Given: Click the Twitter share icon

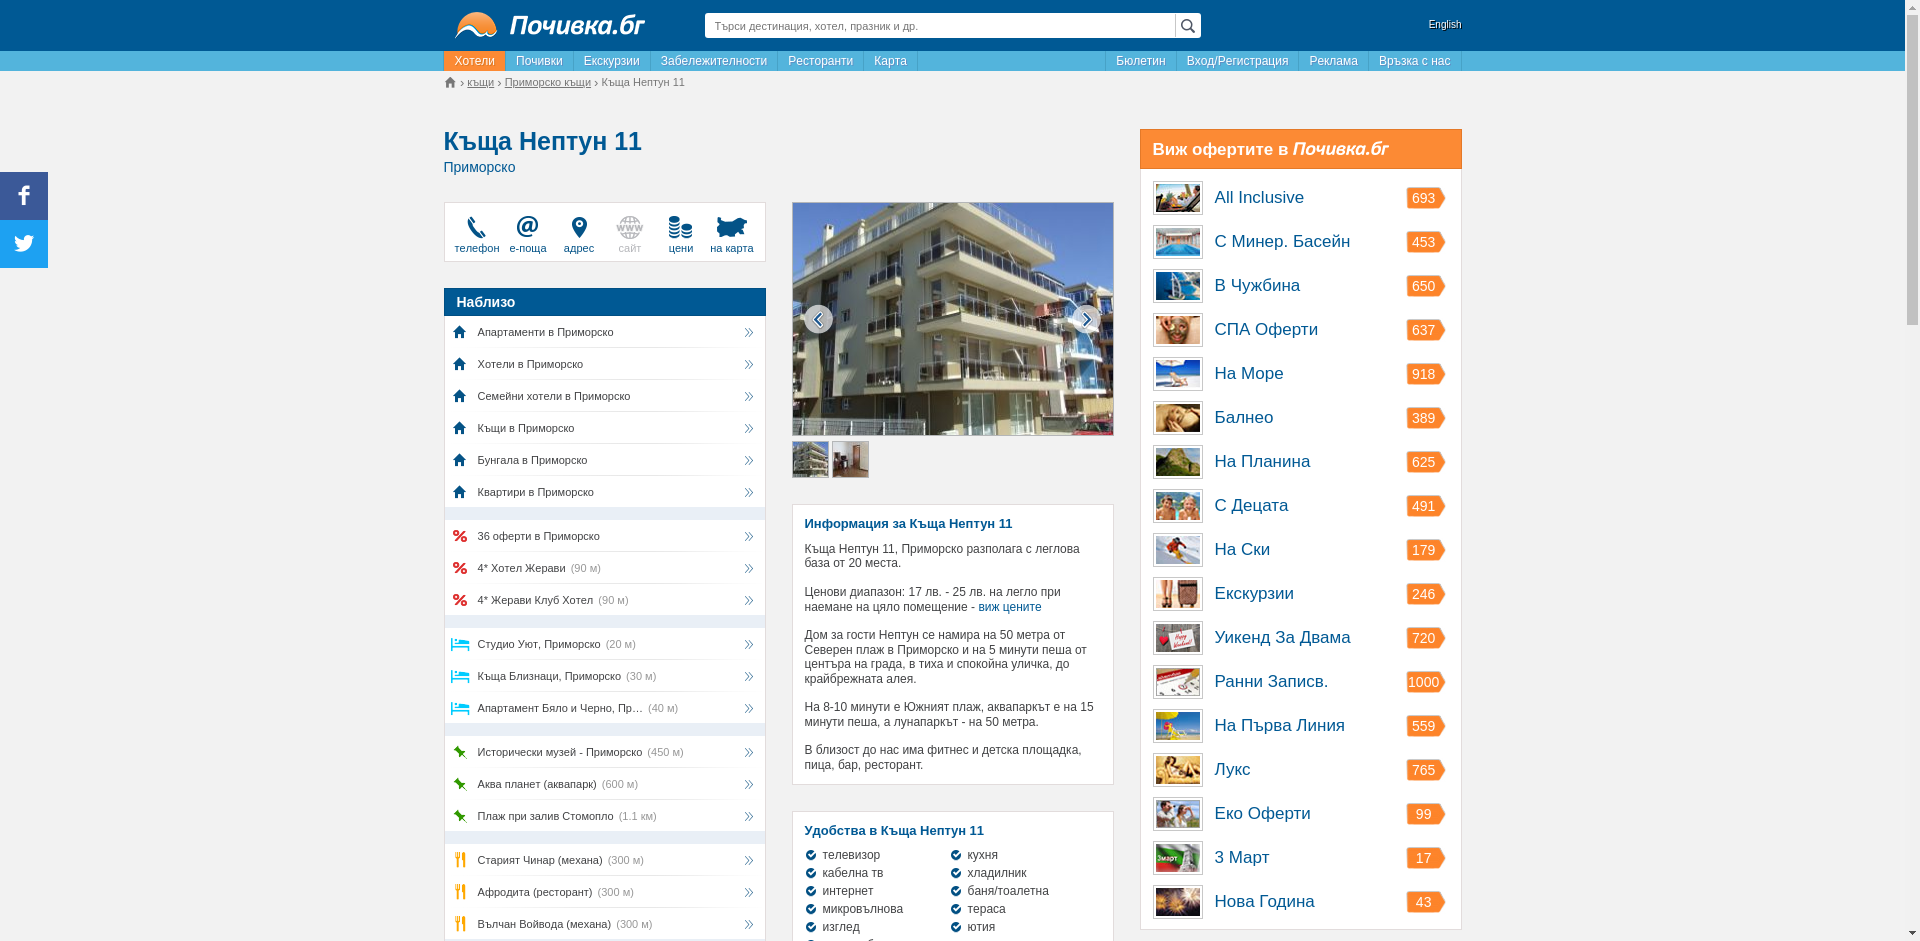Looking at the screenshot, I should coord(24,244).
